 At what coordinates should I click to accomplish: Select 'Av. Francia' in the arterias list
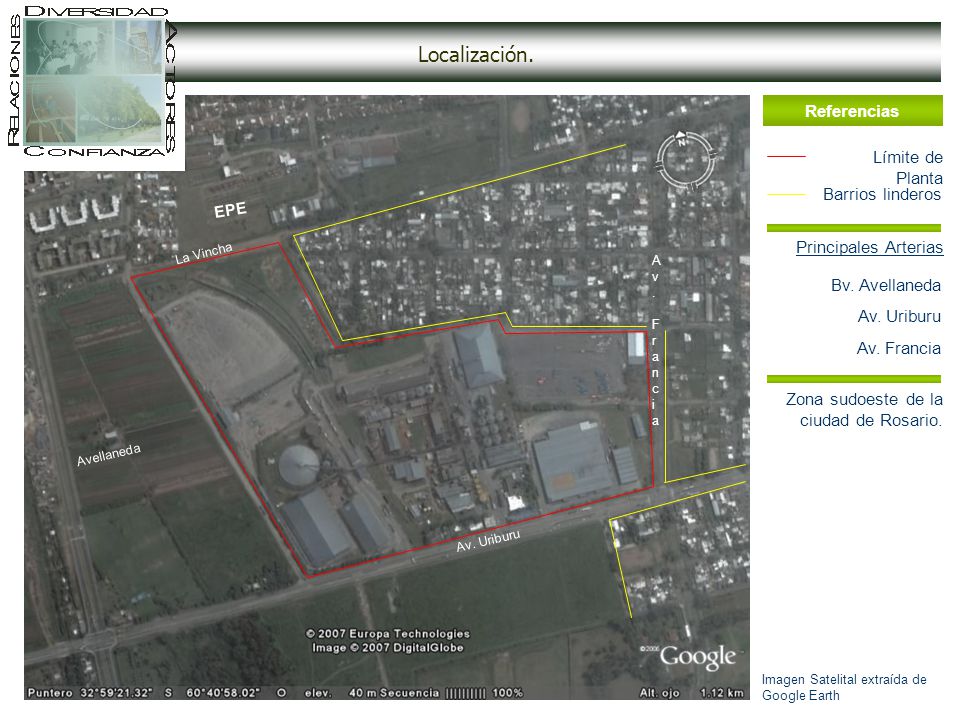coord(899,348)
